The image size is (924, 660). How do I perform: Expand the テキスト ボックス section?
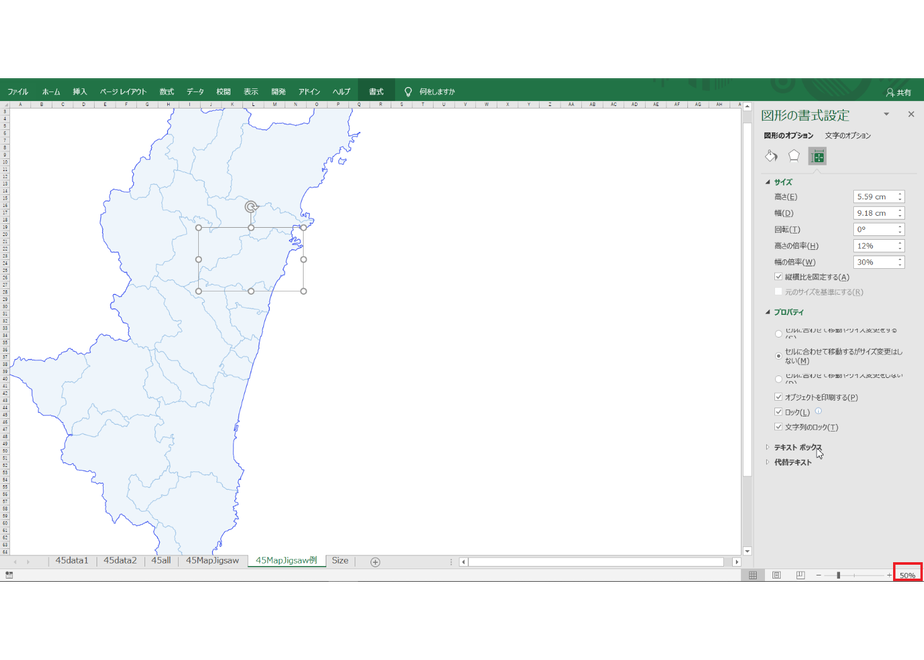(x=768, y=447)
